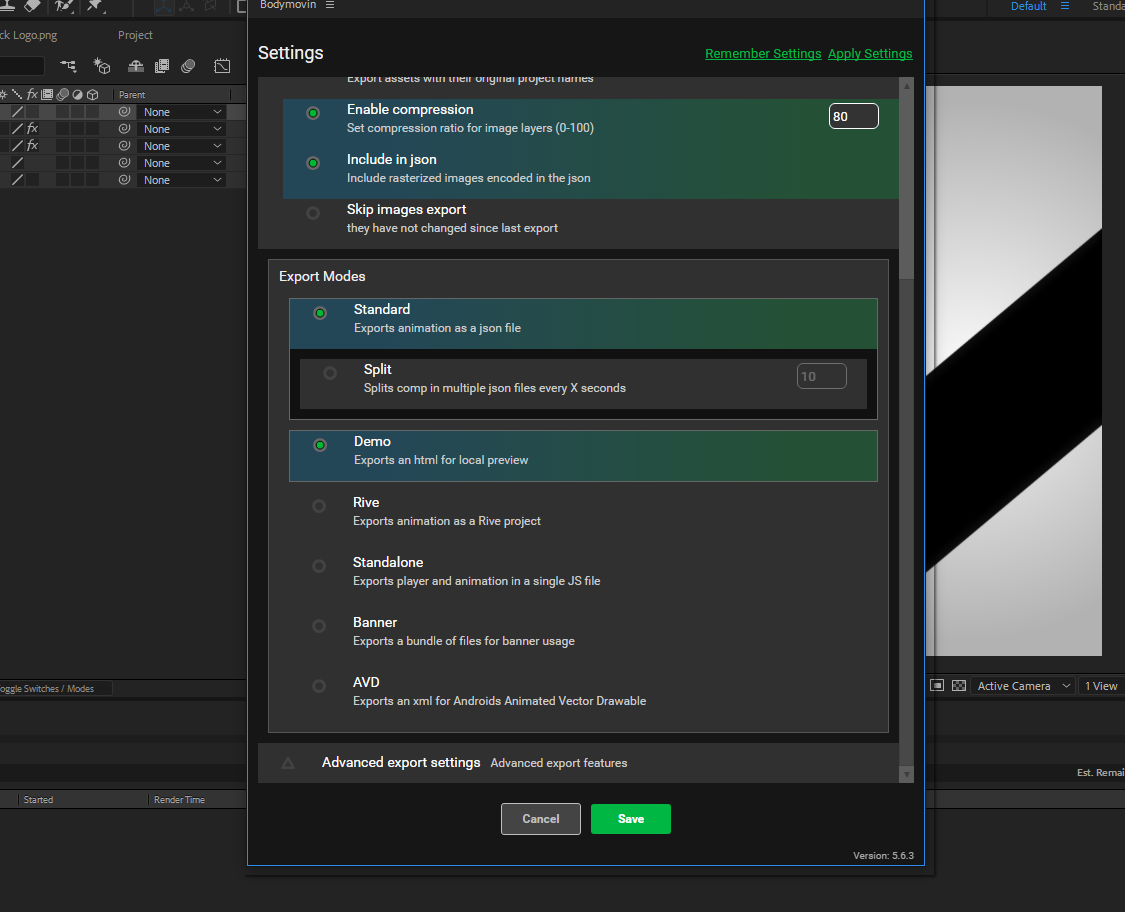The image size is (1125, 912).
Task: Click the compression ratio field showing 80
Action: coord(853,116)
